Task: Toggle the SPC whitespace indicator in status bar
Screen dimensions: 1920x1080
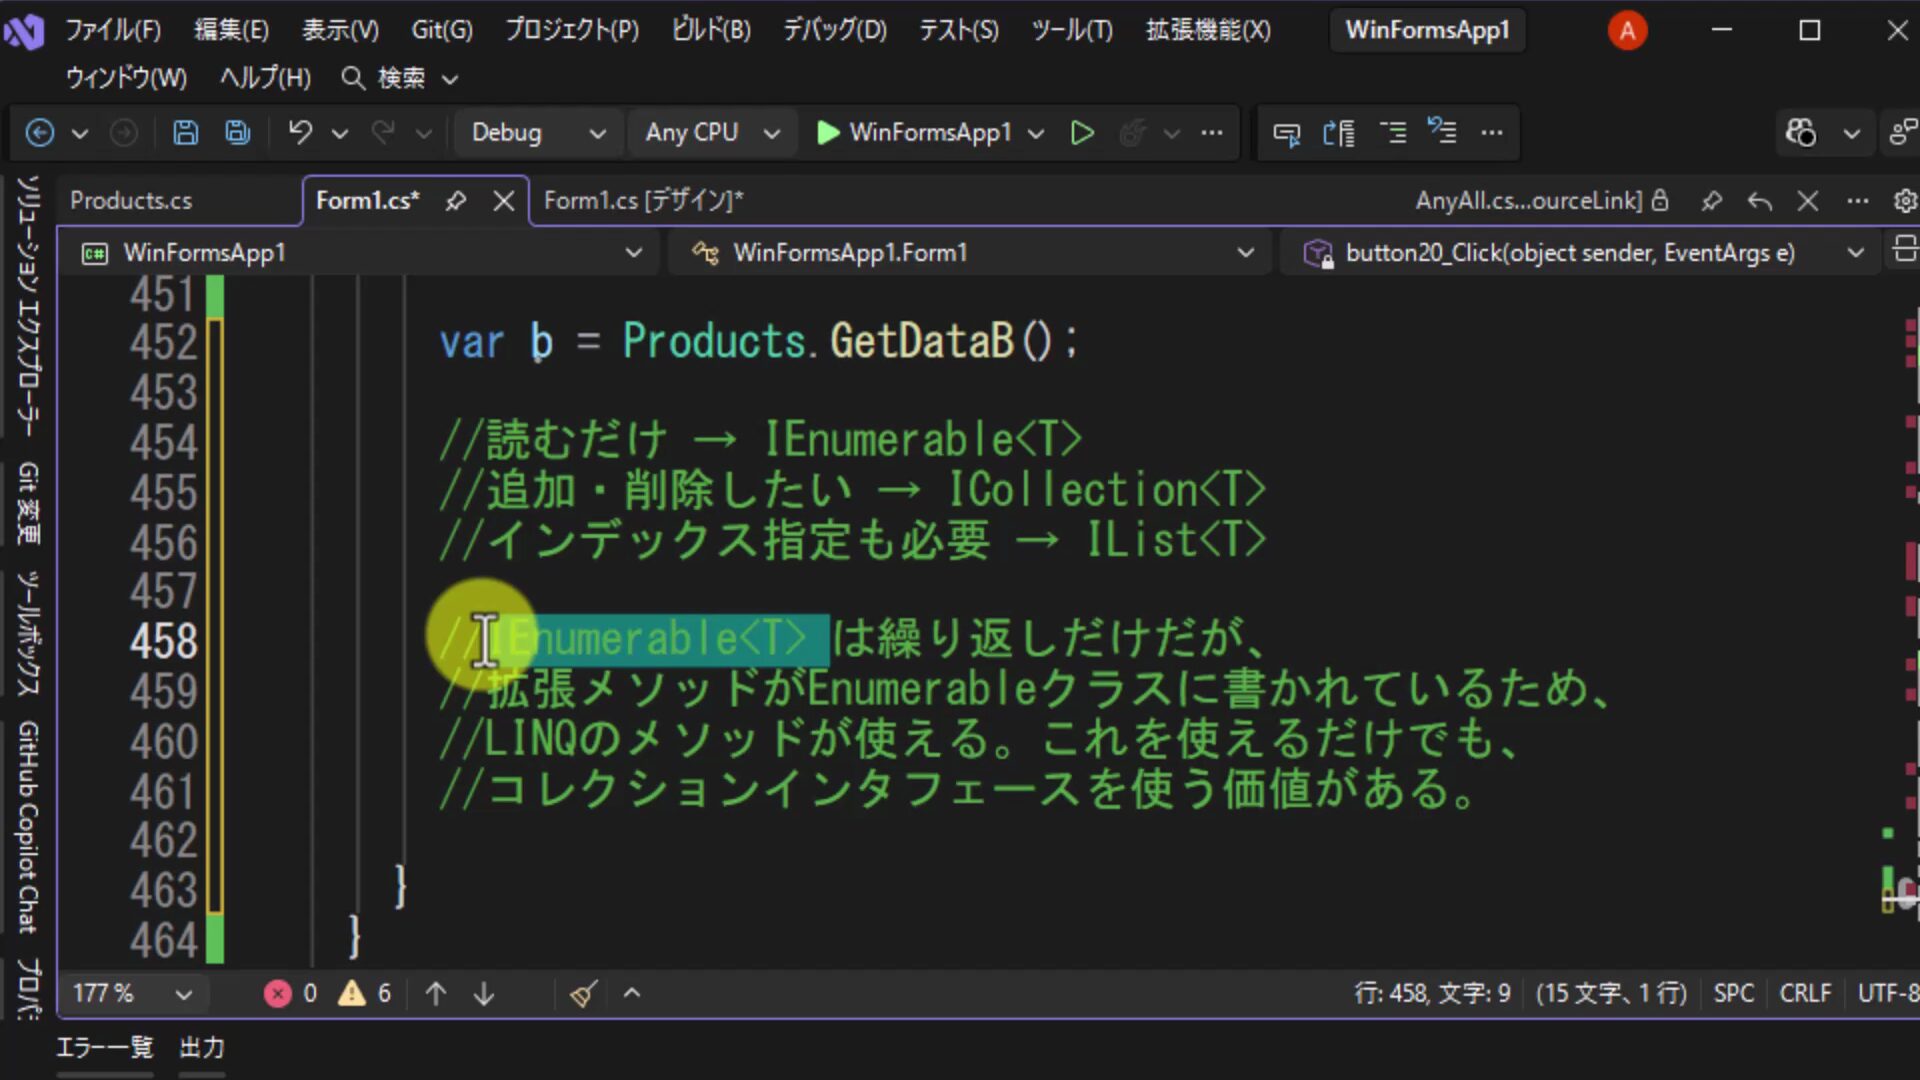Action: tap(1734, 993)
